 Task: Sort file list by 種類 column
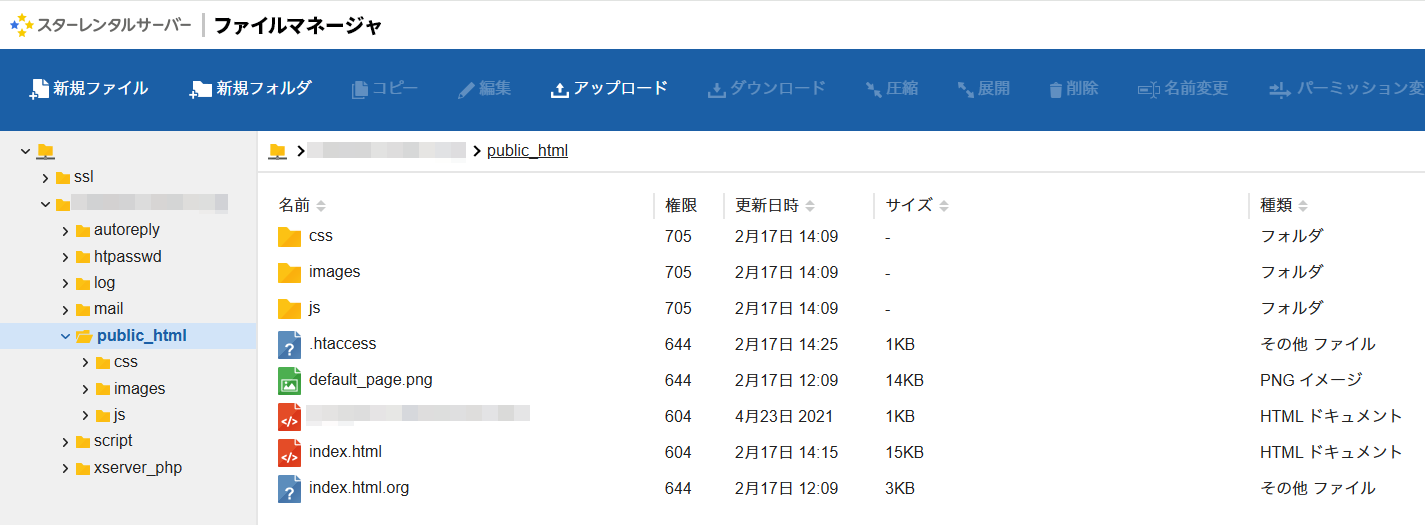coord(1284,205)
